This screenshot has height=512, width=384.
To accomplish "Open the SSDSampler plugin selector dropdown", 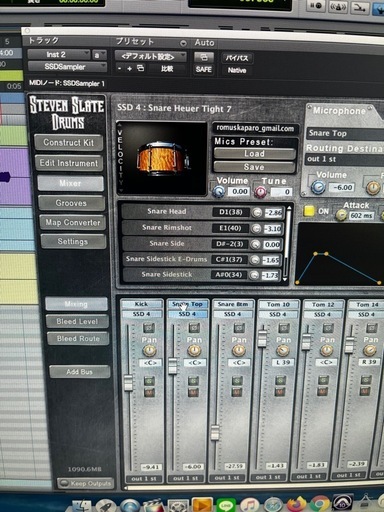I will pos(67,67).
